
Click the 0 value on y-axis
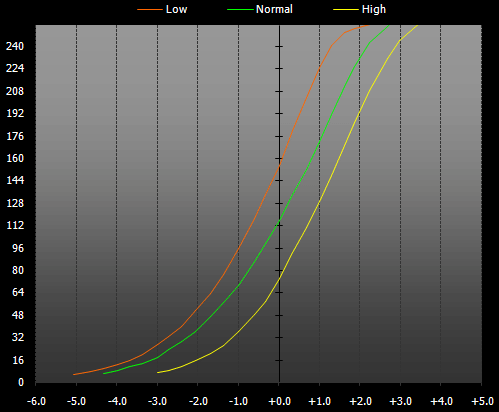(21, 382)
